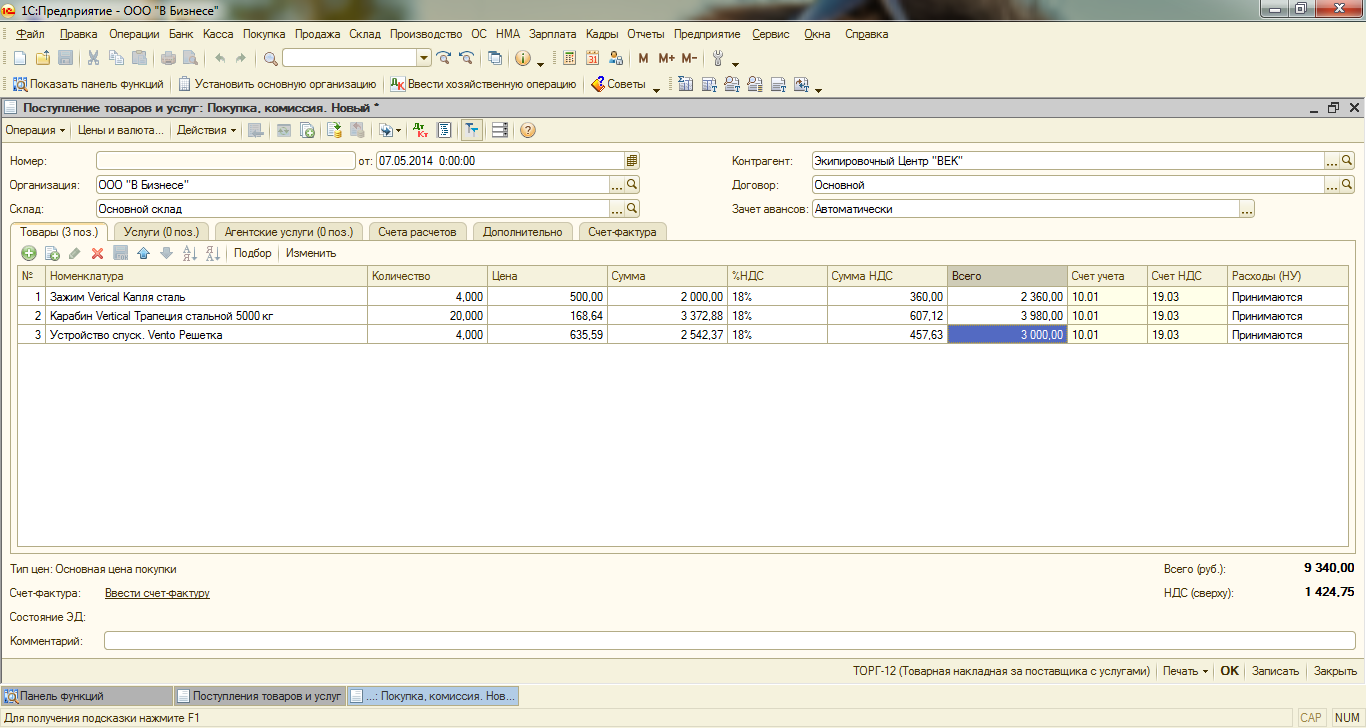Image resolution: width=1366 pixels, height=728 pixels.
Task: Expand the Go to dropdown in the document toolbar
Action: point(389,130)
